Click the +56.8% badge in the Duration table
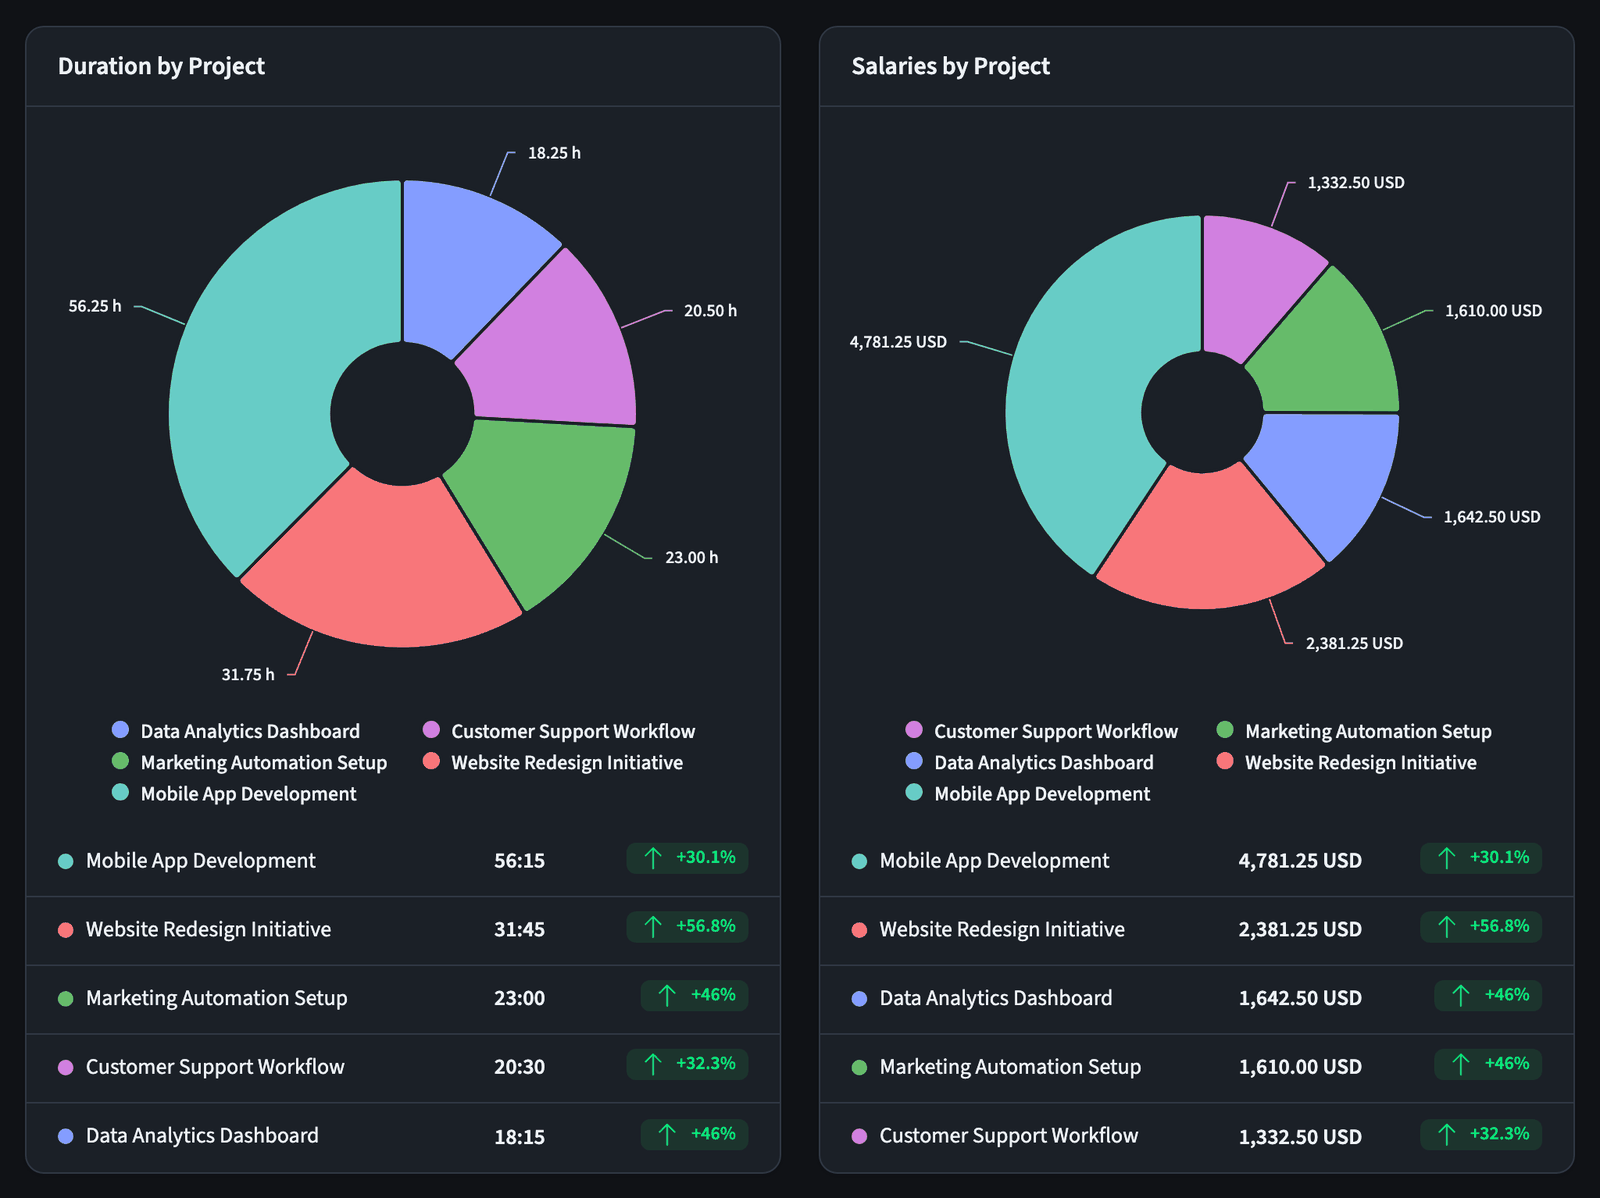This screenshot has height=1198, width=1600. [687, 927]
